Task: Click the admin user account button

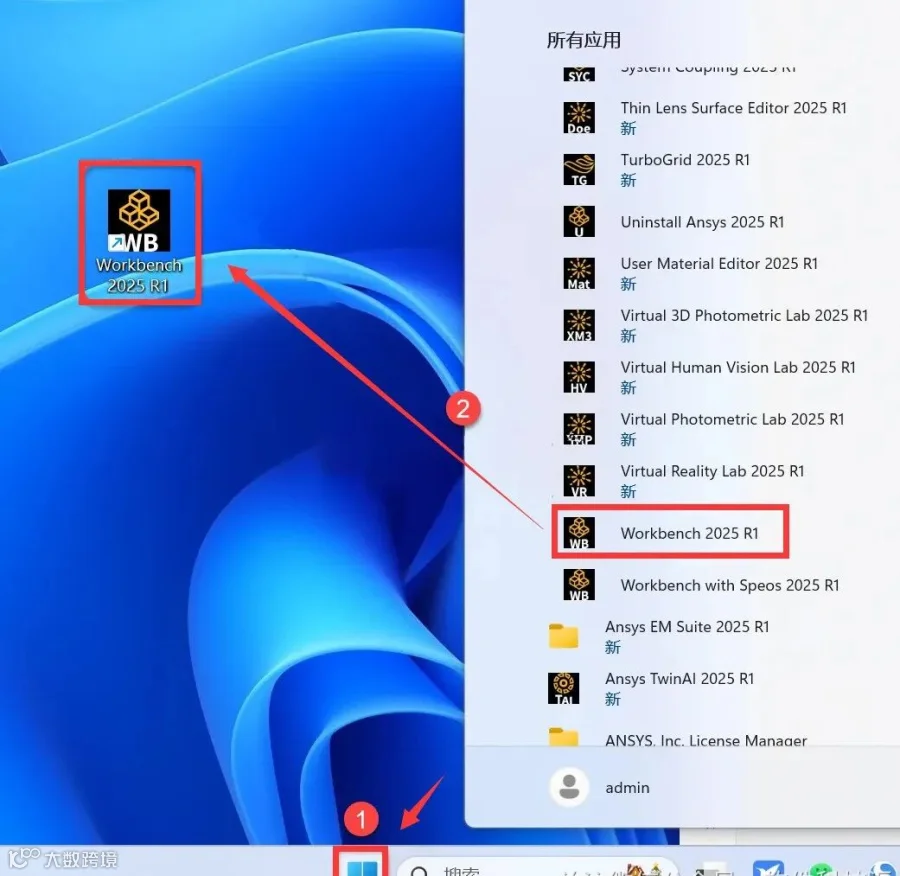Action: [600, 787]
